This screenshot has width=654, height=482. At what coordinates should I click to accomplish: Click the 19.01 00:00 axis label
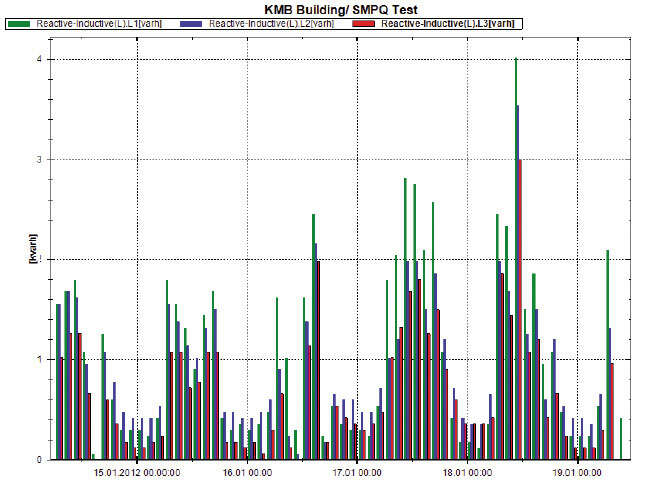click(x=577, y=473)
